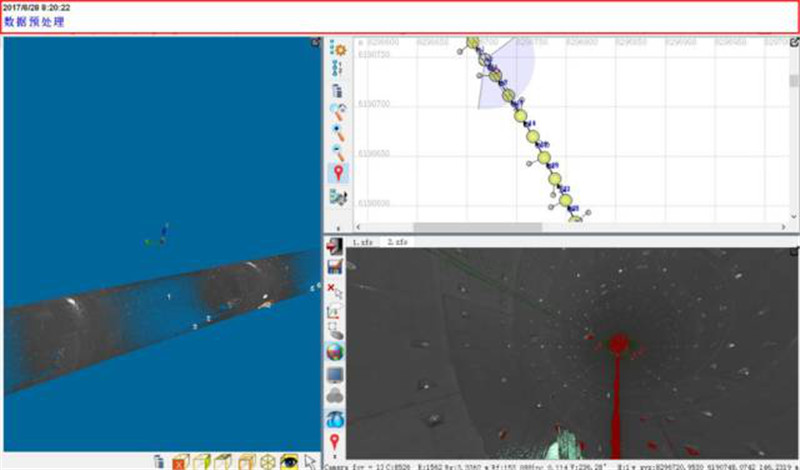Toggle the eye visibility icon

pyautogui.click(x=289, y=461)
